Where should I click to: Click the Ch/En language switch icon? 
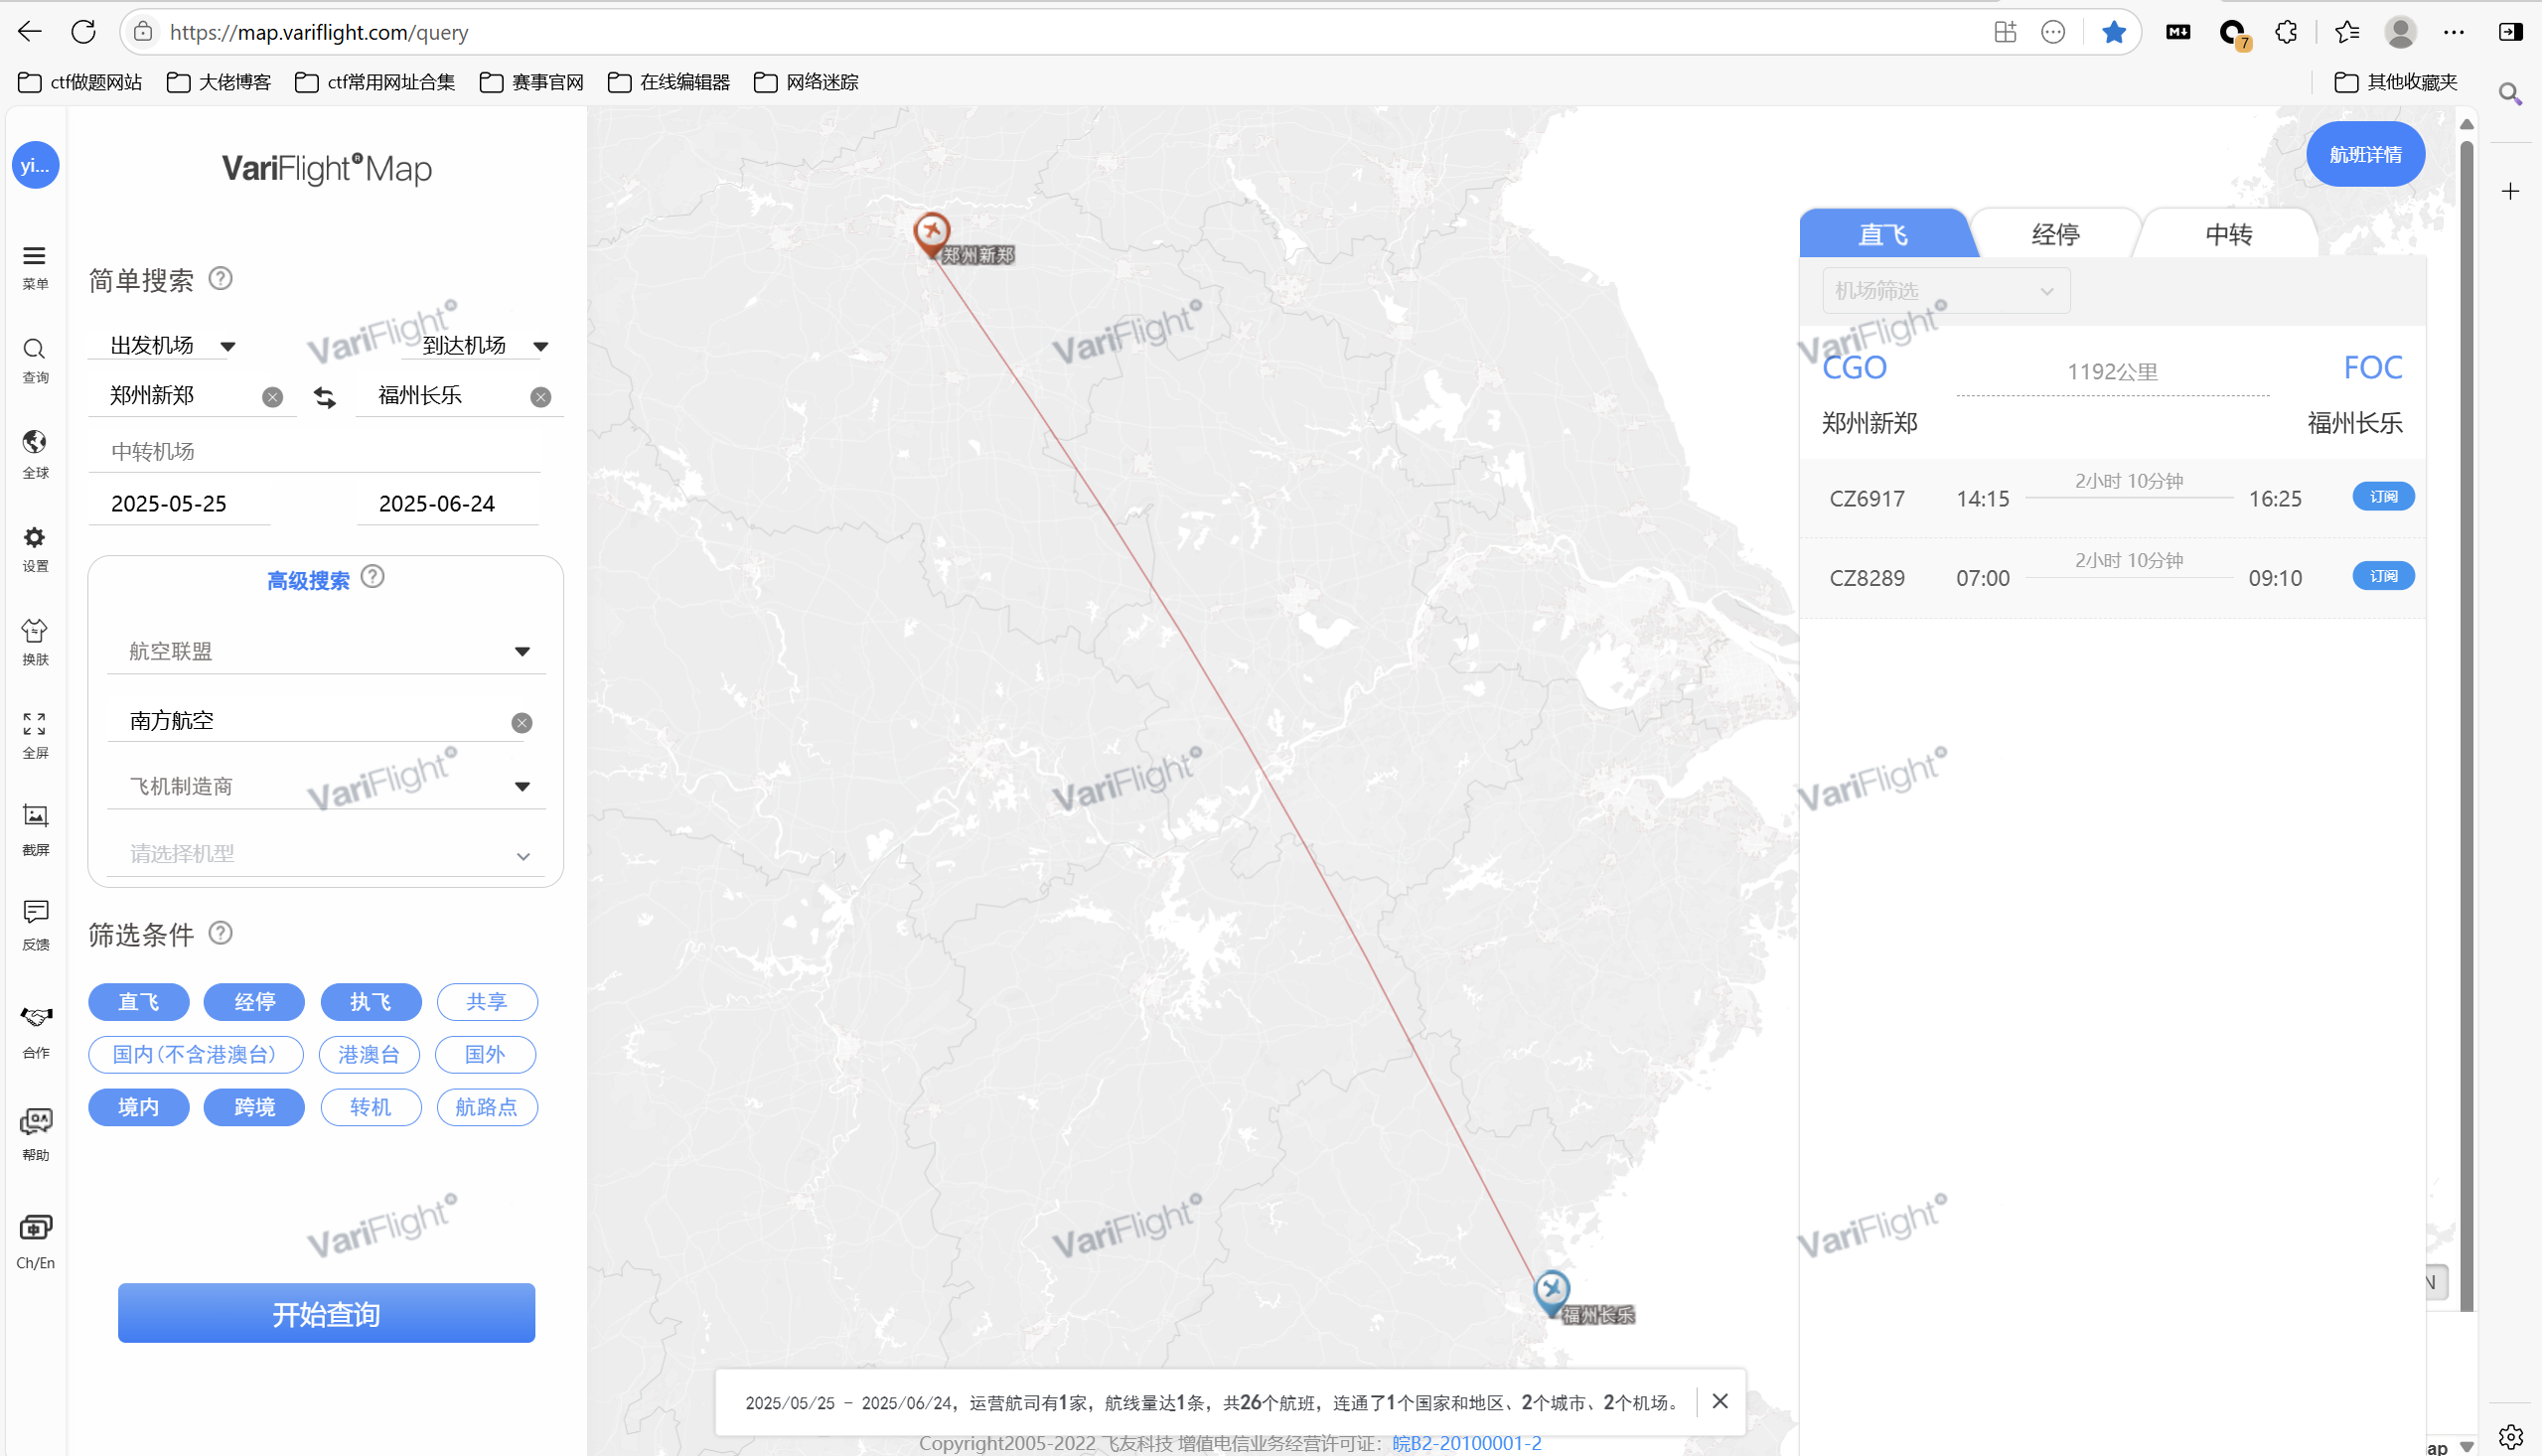pos(35,1227)
